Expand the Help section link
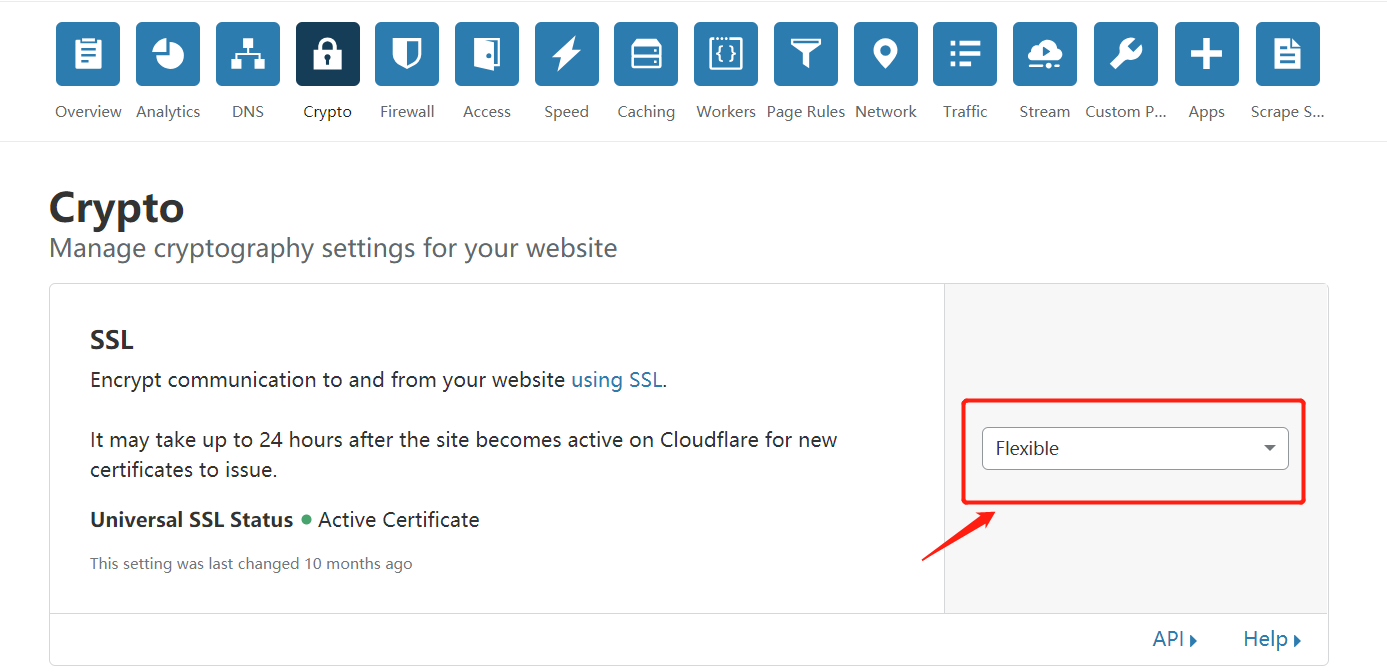Viewport: 1387px width, 672px height. point(1272,639)
